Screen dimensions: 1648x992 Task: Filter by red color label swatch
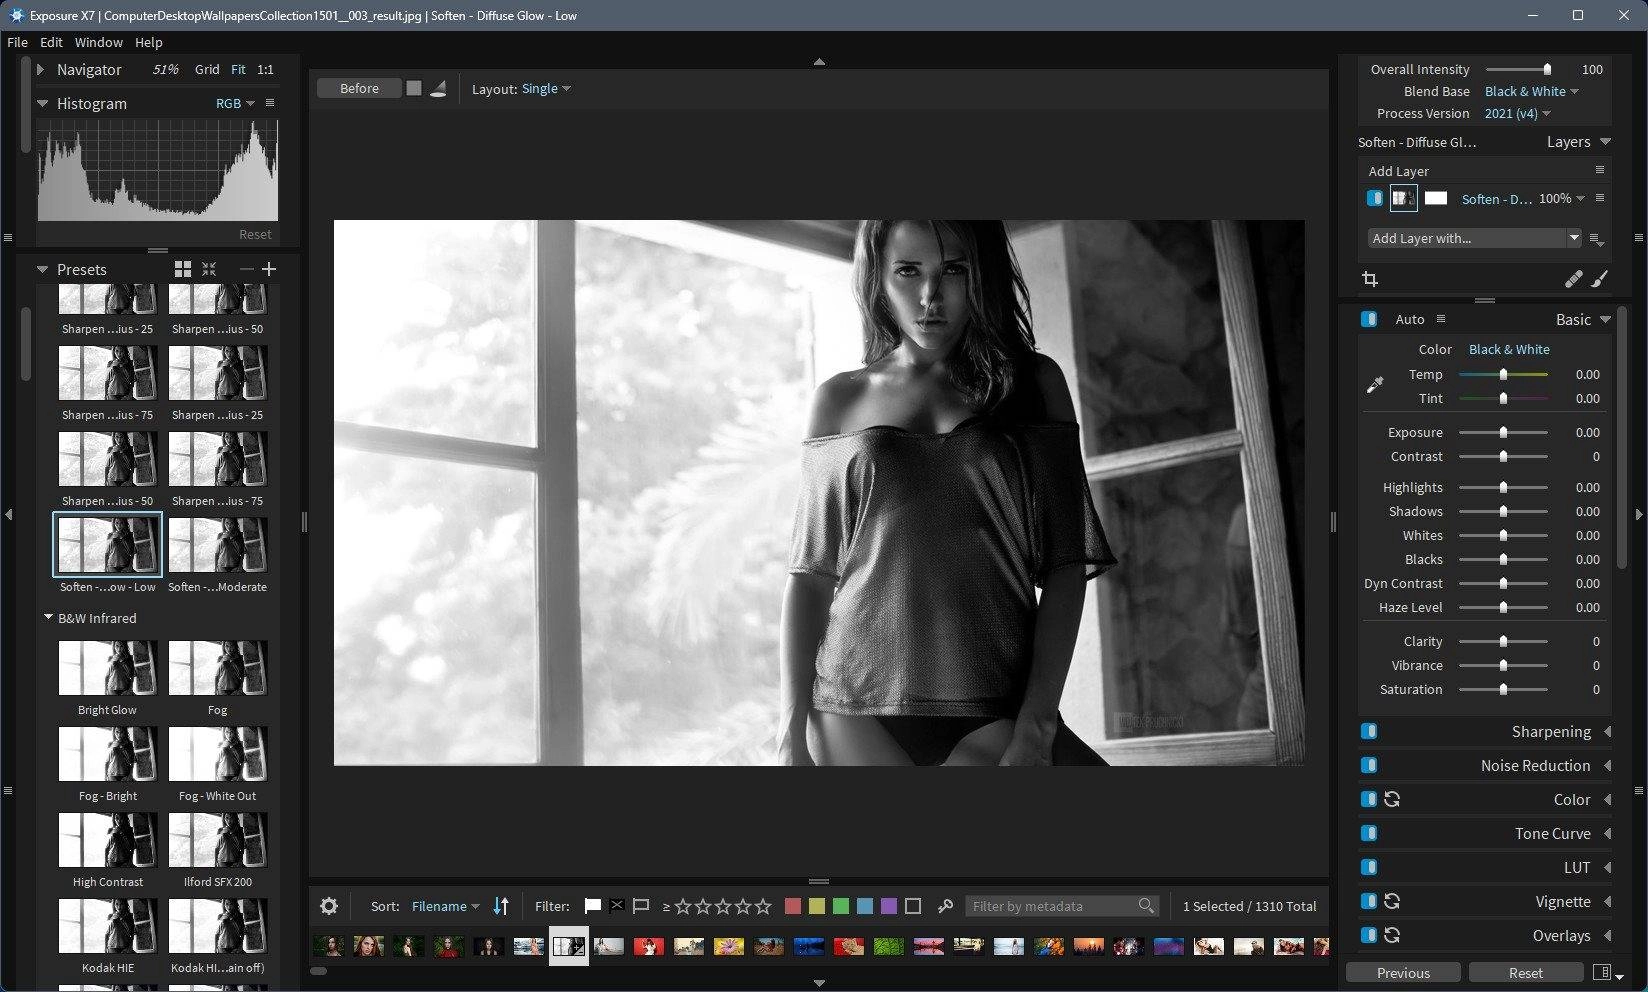793,906
